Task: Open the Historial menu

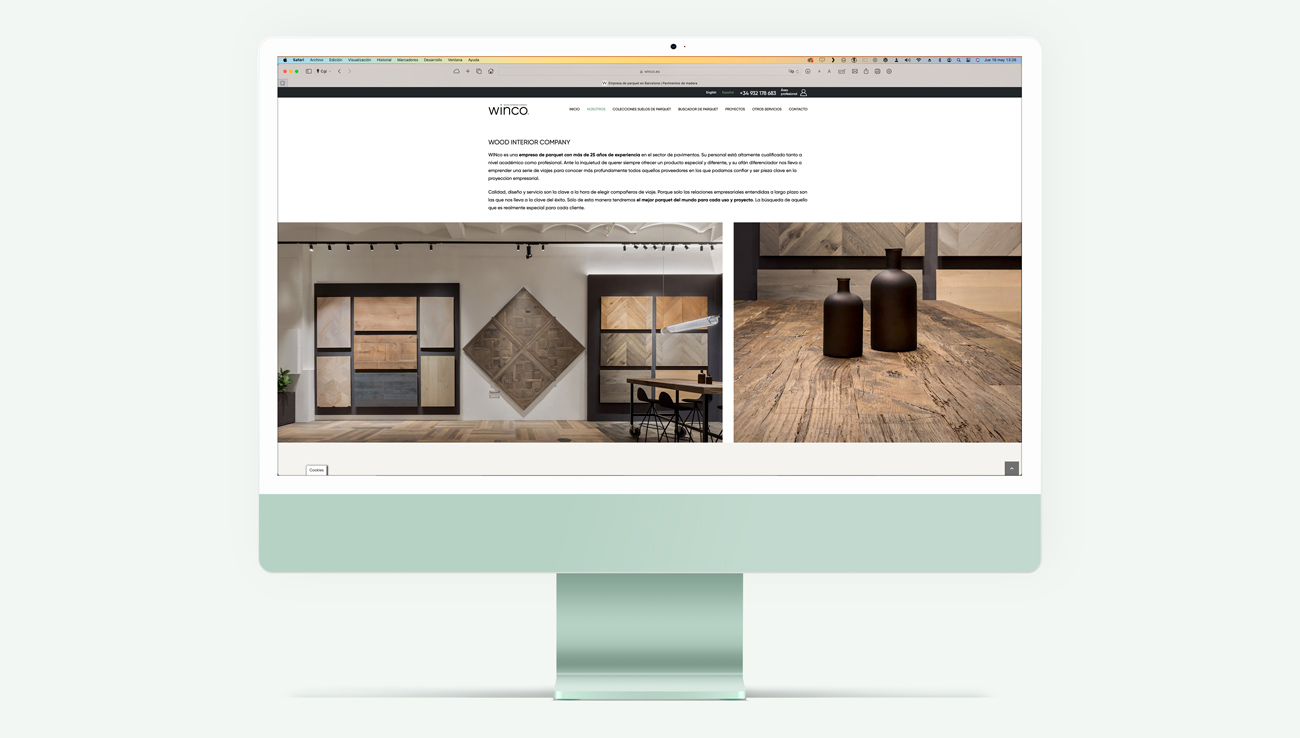Action: [x=384, y=59]
